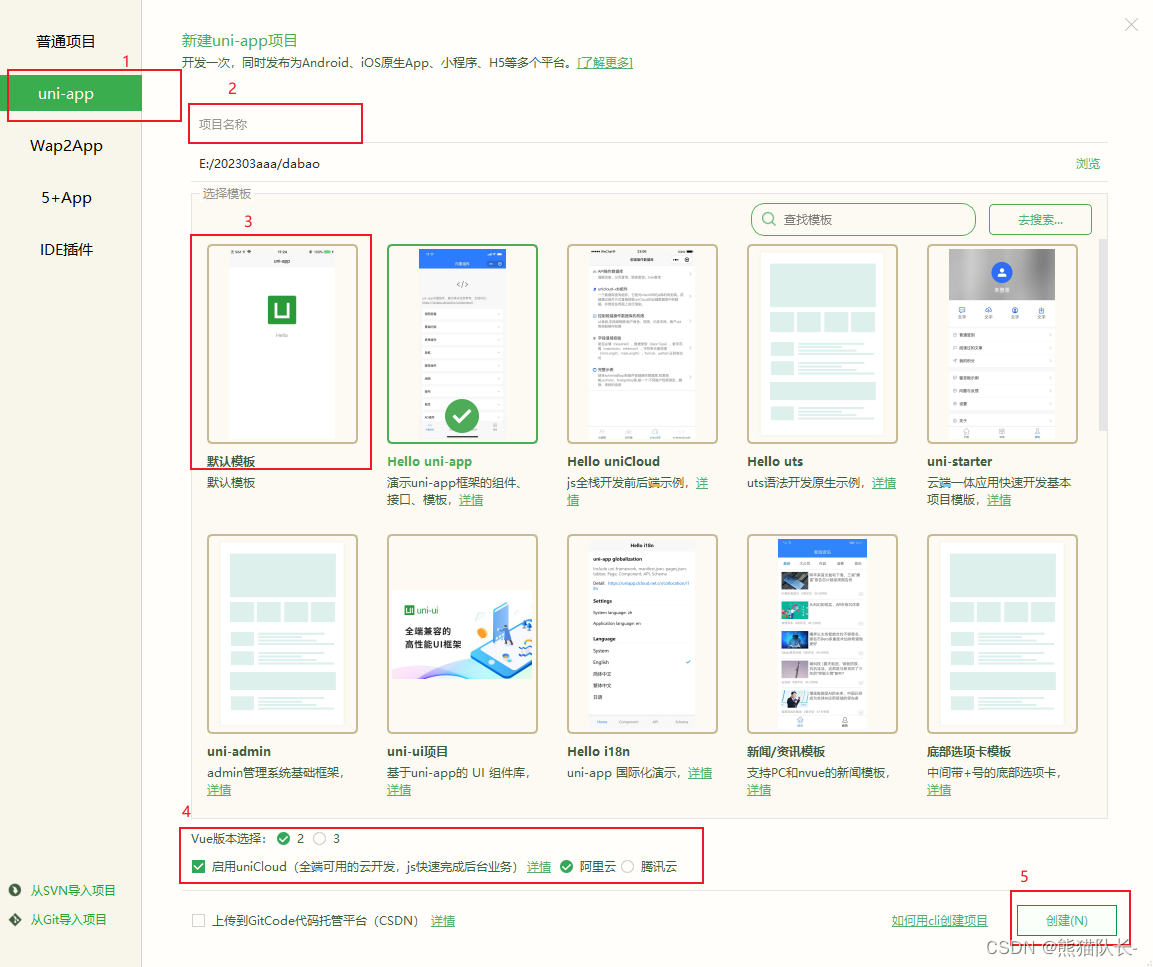Choose Vue version 2 radio button
The height and width of the screenshot is (967, 1153).
click(284, 838)
